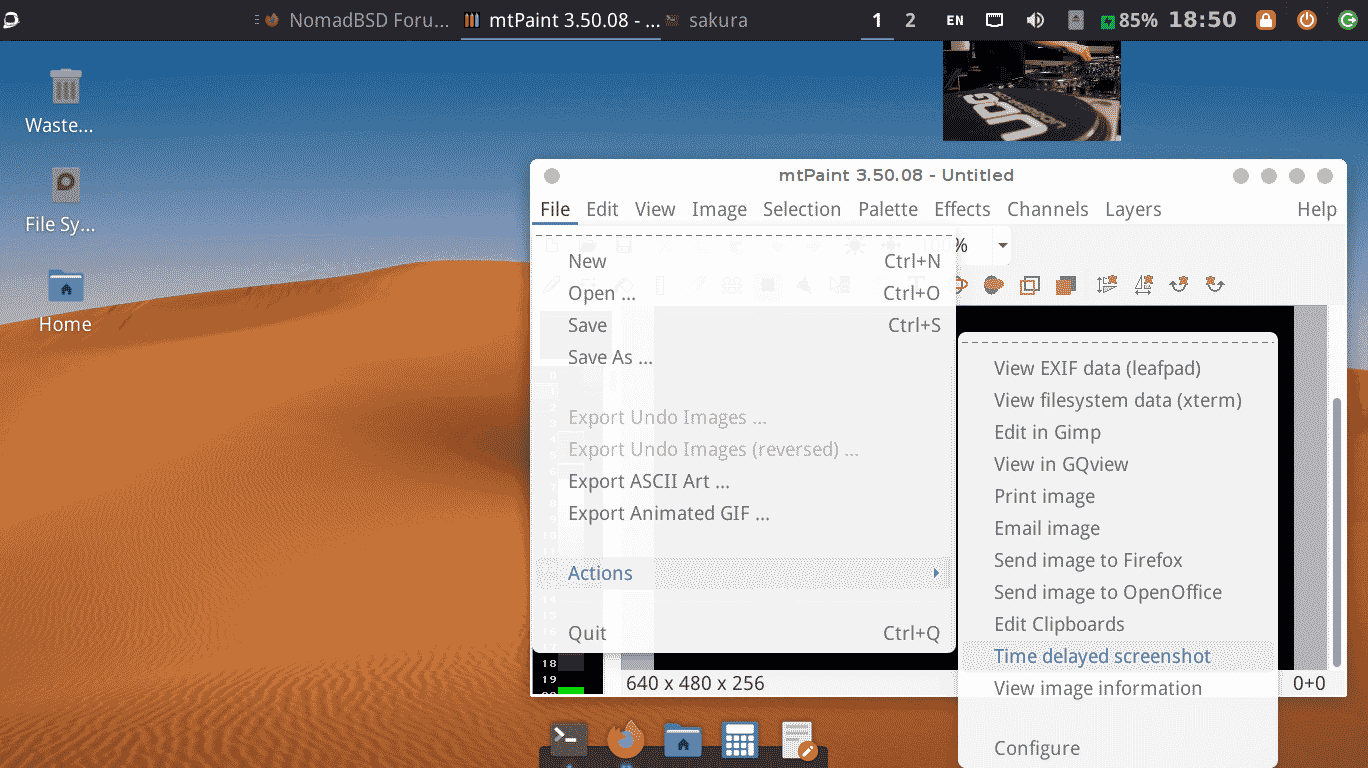Screen dimensions: 1368x768
Task: Open the volume control tray icon
Action: (x=1035, y=20)
